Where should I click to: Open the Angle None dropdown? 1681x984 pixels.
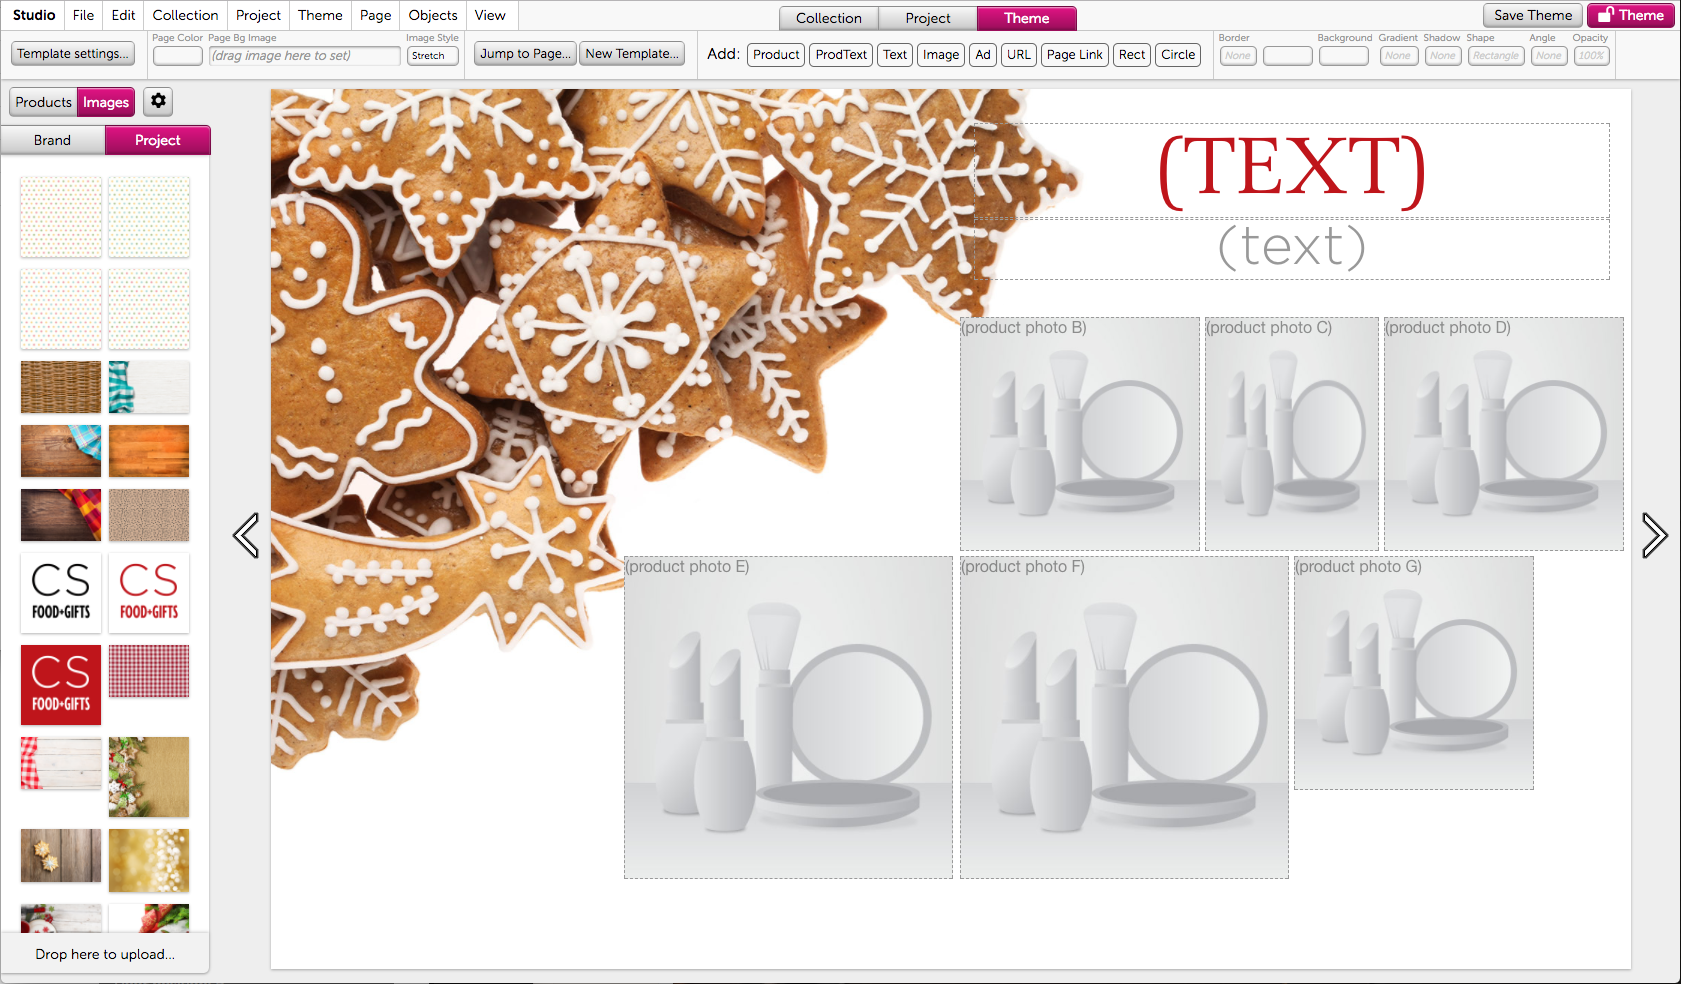(x=1549, y=56)
